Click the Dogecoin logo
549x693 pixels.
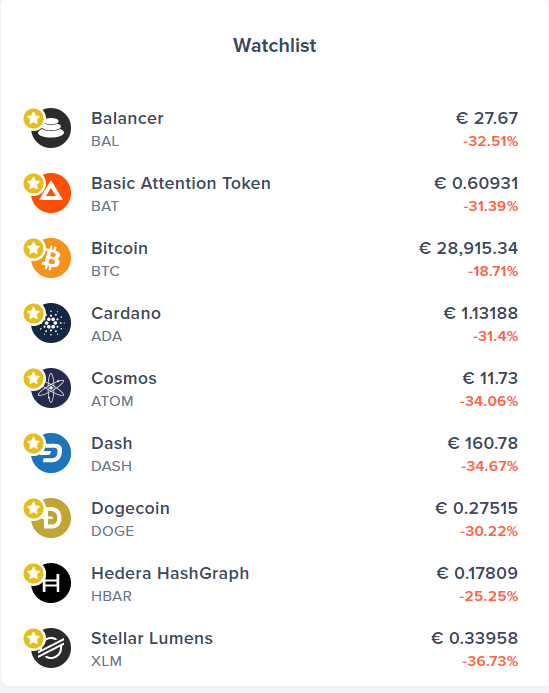click(51, 518)
